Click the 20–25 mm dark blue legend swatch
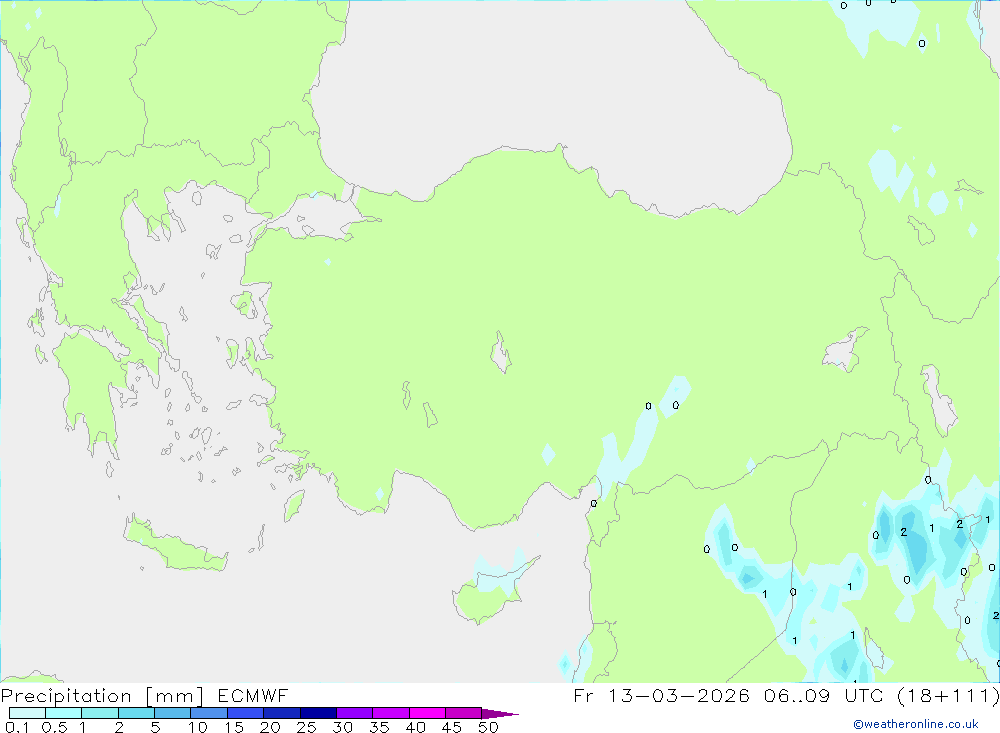The height and width of the screenshot is (733, 1000). [x=282, y=713]
